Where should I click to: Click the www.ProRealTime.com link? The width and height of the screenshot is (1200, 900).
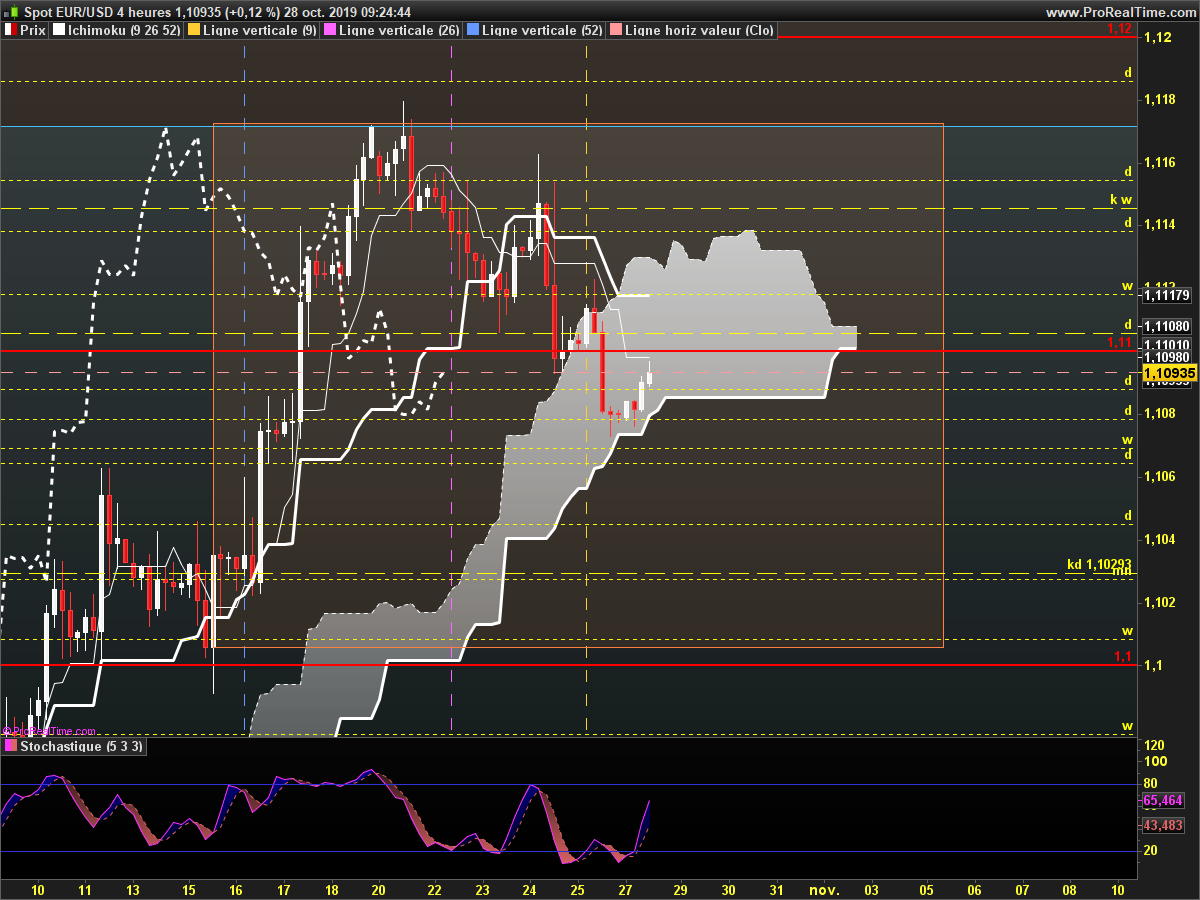click(x=1120, y=12)
